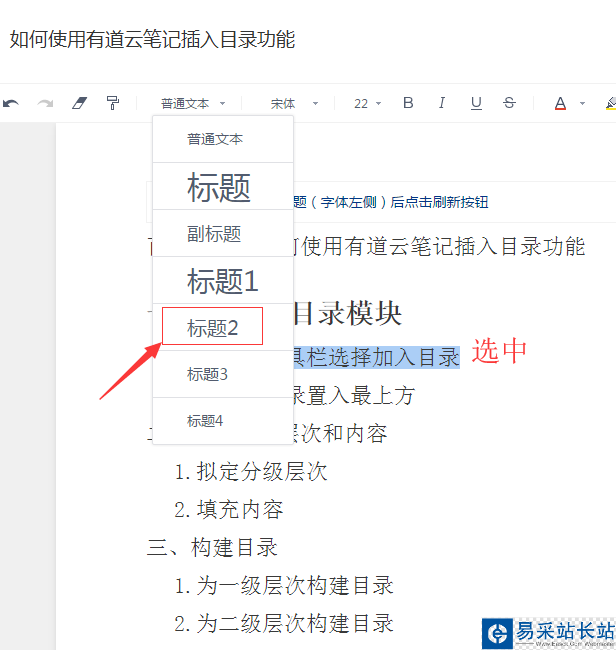Click the document heading 使用有道云笔记插入目录功能
Screen dimensions: 616x650
click(443, 246)
